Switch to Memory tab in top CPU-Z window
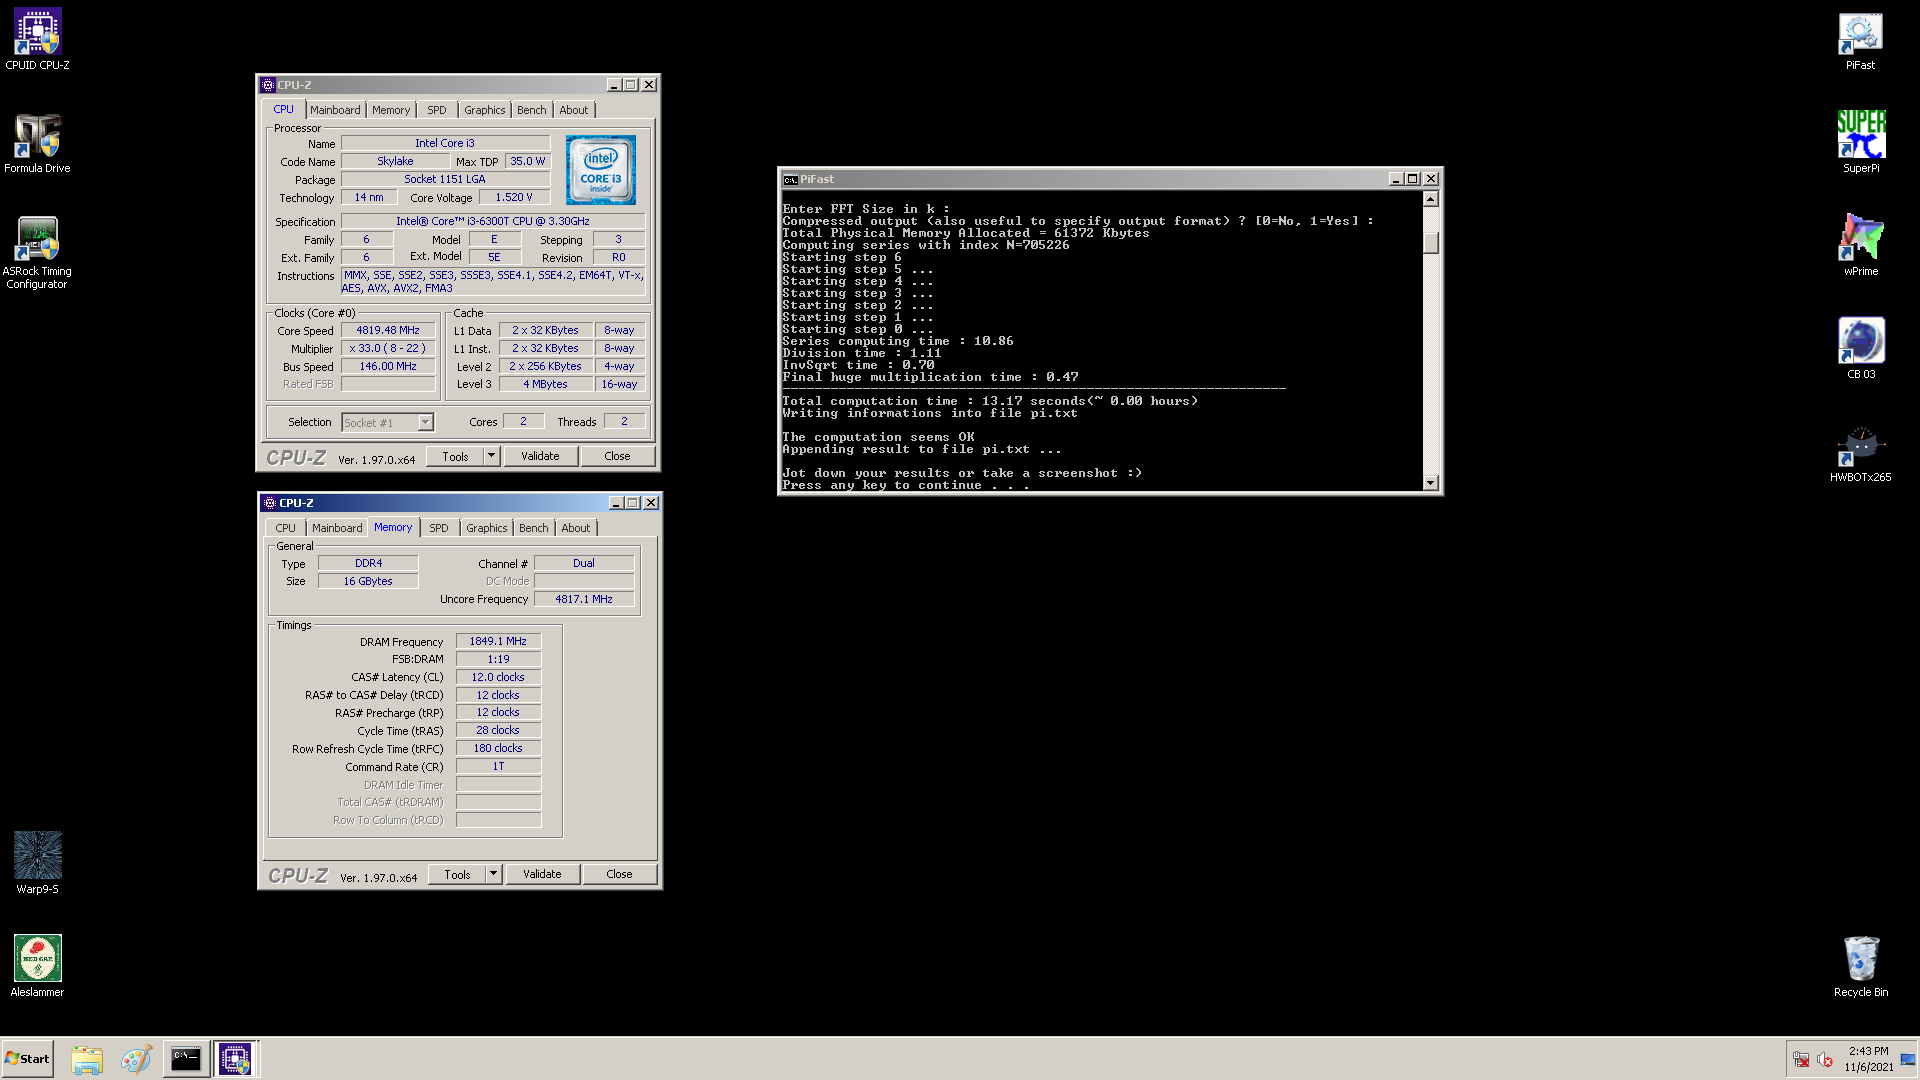The height and width of the screenshot is (1080, 1920). [391, 110]
